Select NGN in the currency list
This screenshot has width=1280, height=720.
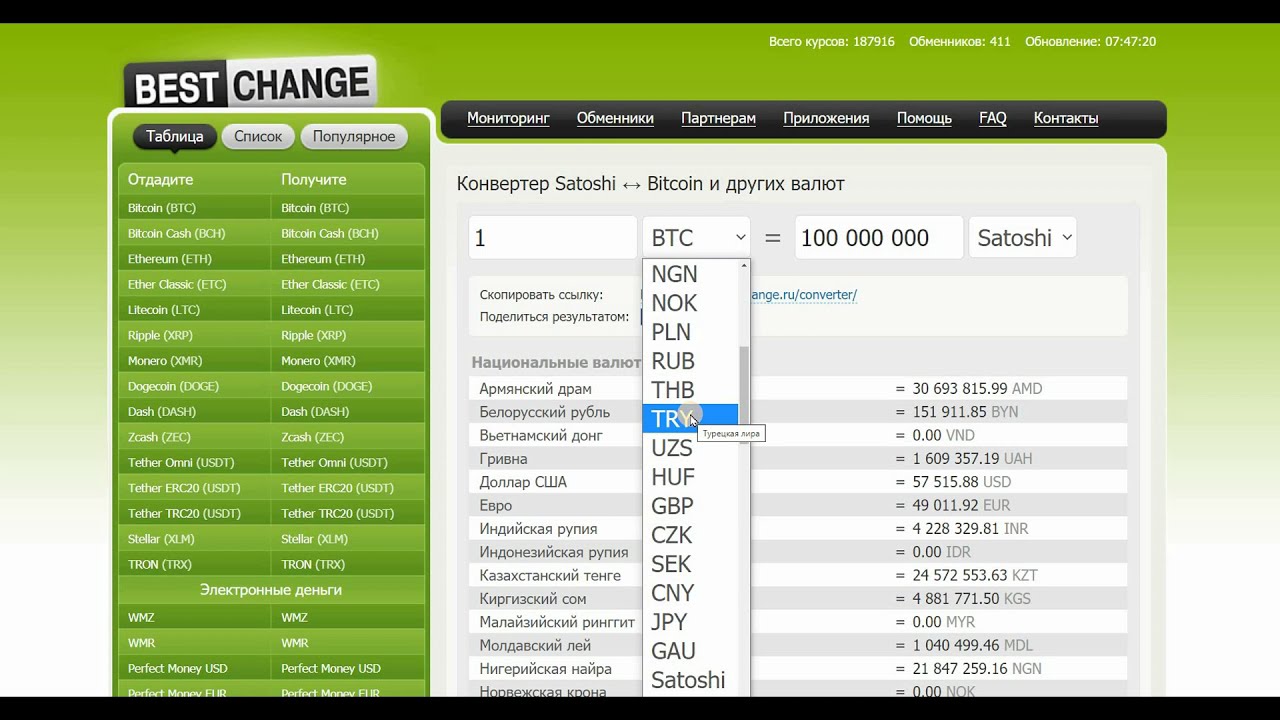[x=690, y=274]
